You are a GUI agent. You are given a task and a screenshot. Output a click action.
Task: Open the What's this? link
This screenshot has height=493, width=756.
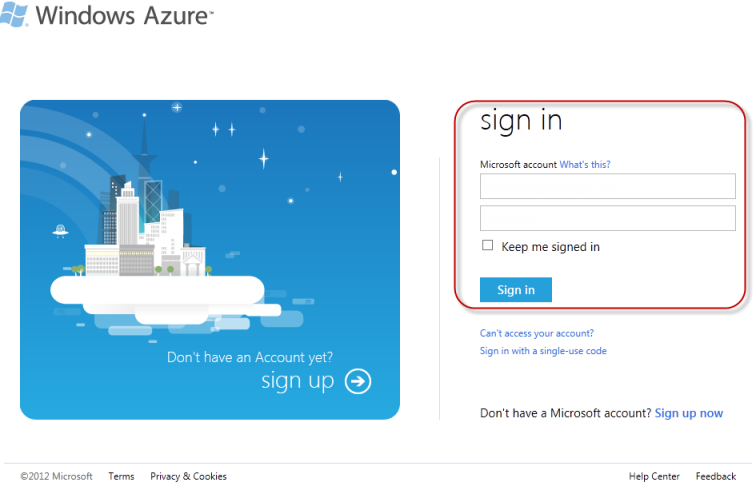click(584, 165)
